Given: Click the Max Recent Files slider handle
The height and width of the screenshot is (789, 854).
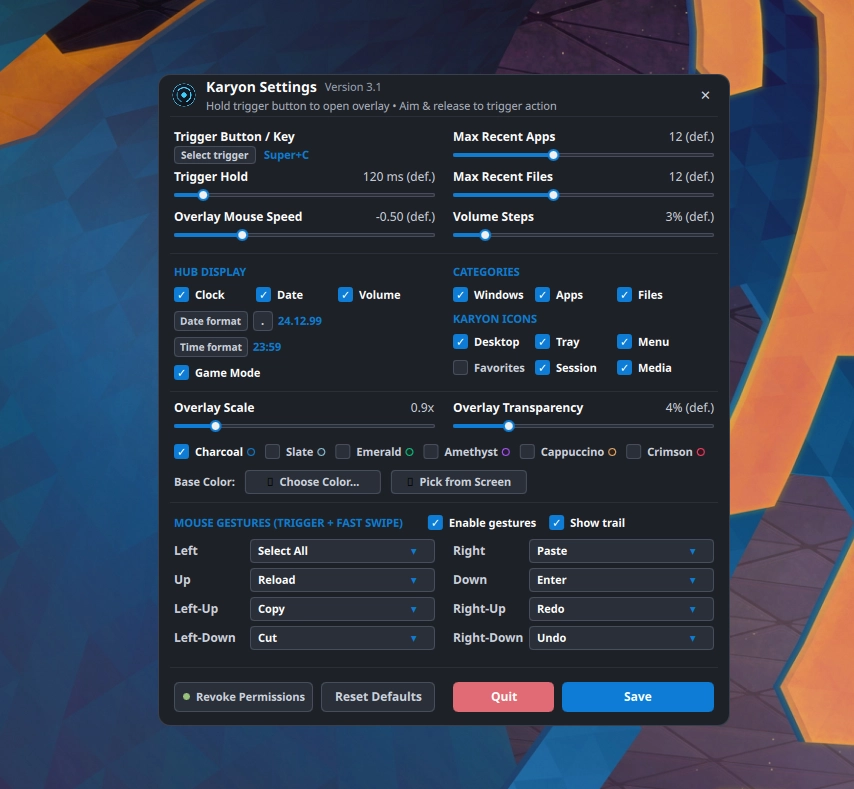Looking at the screenshot, I should 553,195.
